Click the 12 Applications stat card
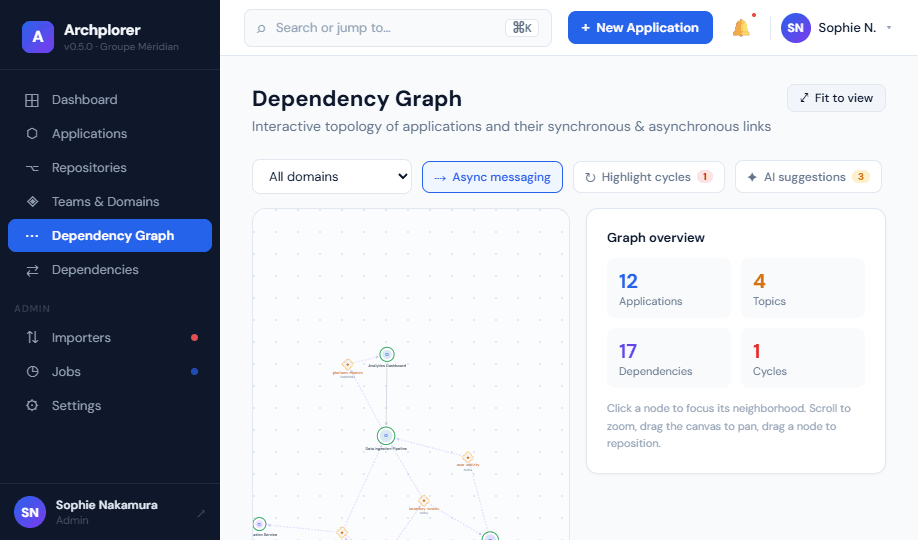Image resolution: width=918 pixels, height=540 pixels. 669,288
